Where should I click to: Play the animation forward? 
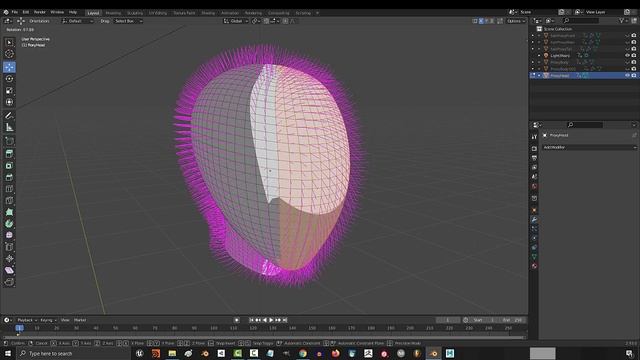pyautogui.click(x=271, y=320)
